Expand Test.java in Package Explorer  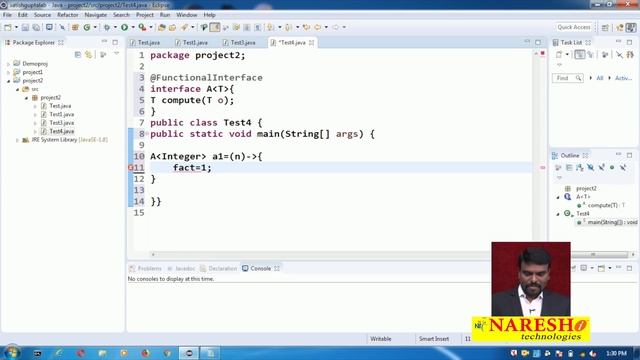pyautogui.click(x=35, y=106)
